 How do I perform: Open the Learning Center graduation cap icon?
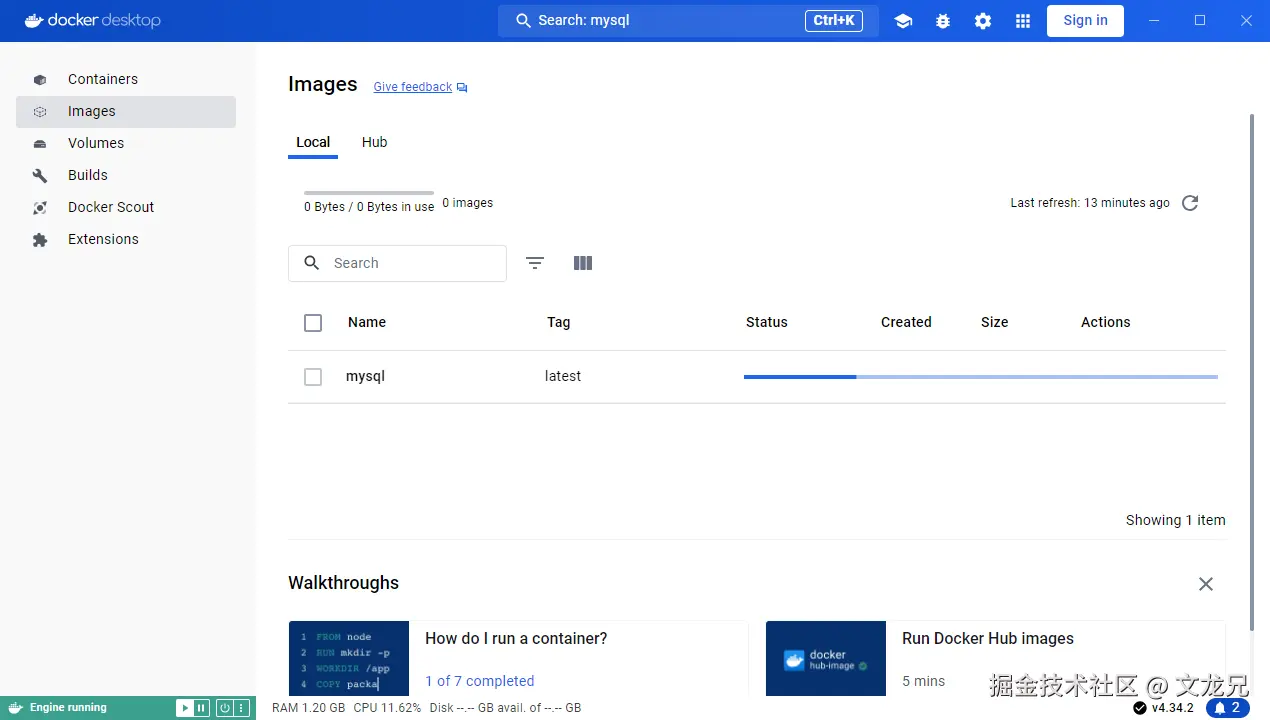(903, 21)
